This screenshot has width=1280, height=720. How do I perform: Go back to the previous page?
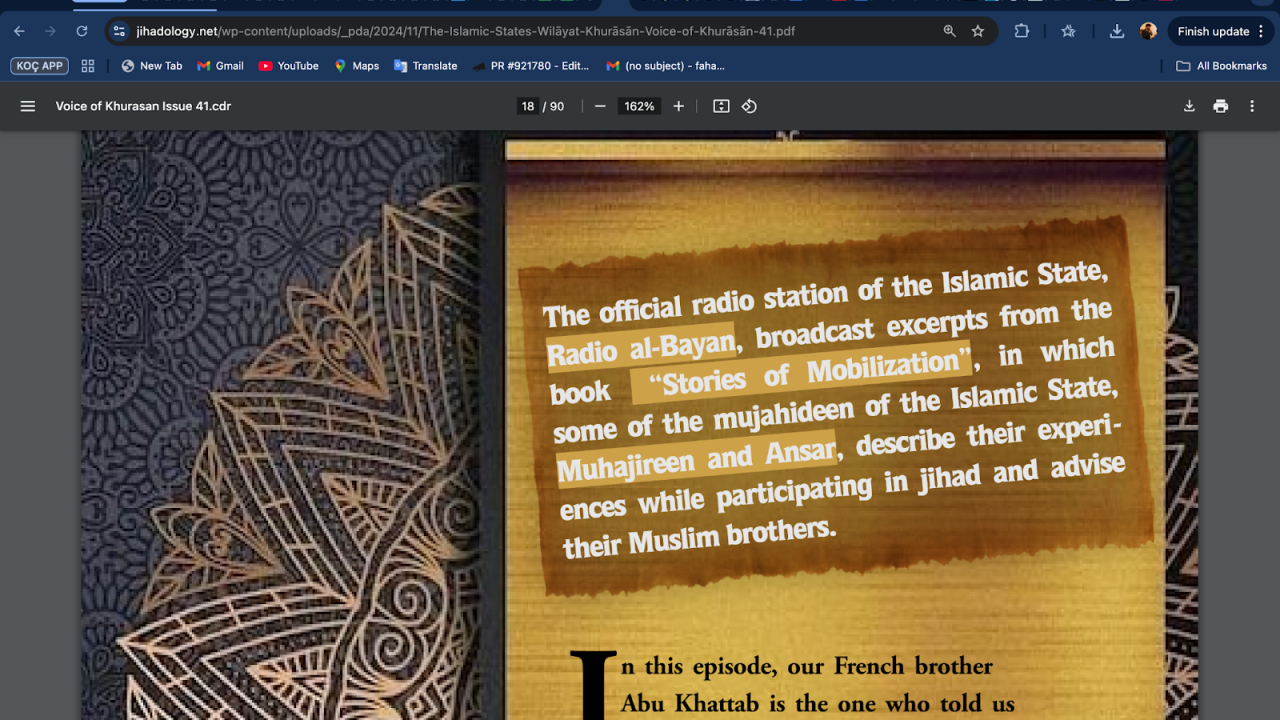(19, 31)
